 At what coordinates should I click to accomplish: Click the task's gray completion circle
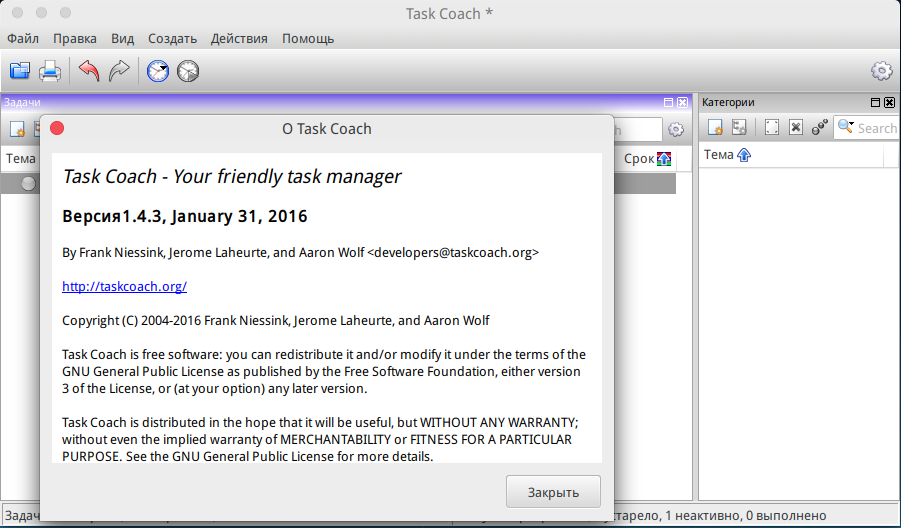28,183
